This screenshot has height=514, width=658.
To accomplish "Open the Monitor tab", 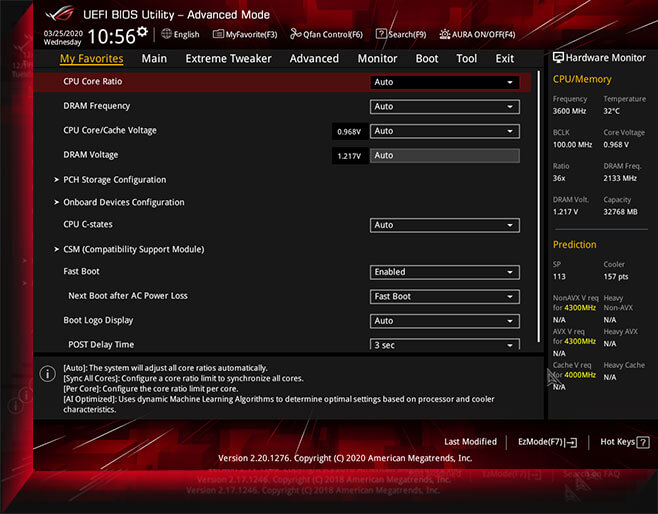I will tap(377, 58).
